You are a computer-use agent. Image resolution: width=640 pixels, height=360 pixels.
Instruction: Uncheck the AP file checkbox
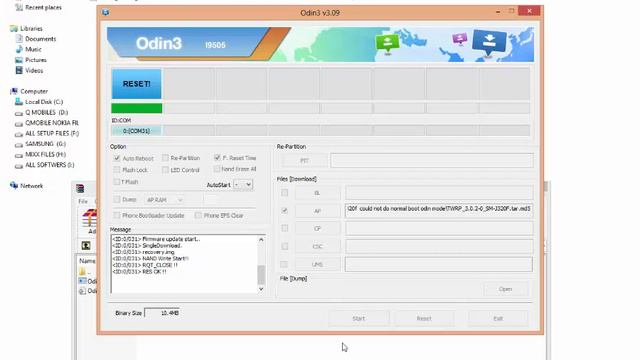pos(284,211)
